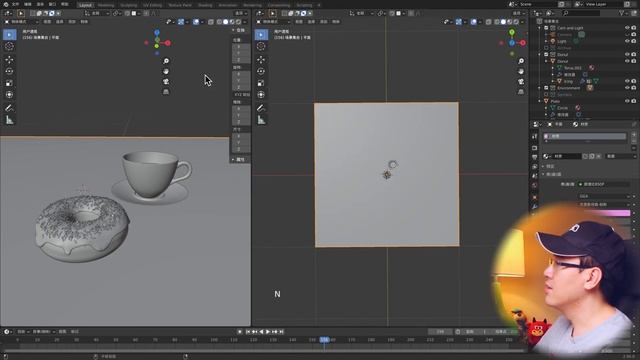The image size is (640, 360).
Task: Select the Measure tool in left viewport
Action: (9, 120)
